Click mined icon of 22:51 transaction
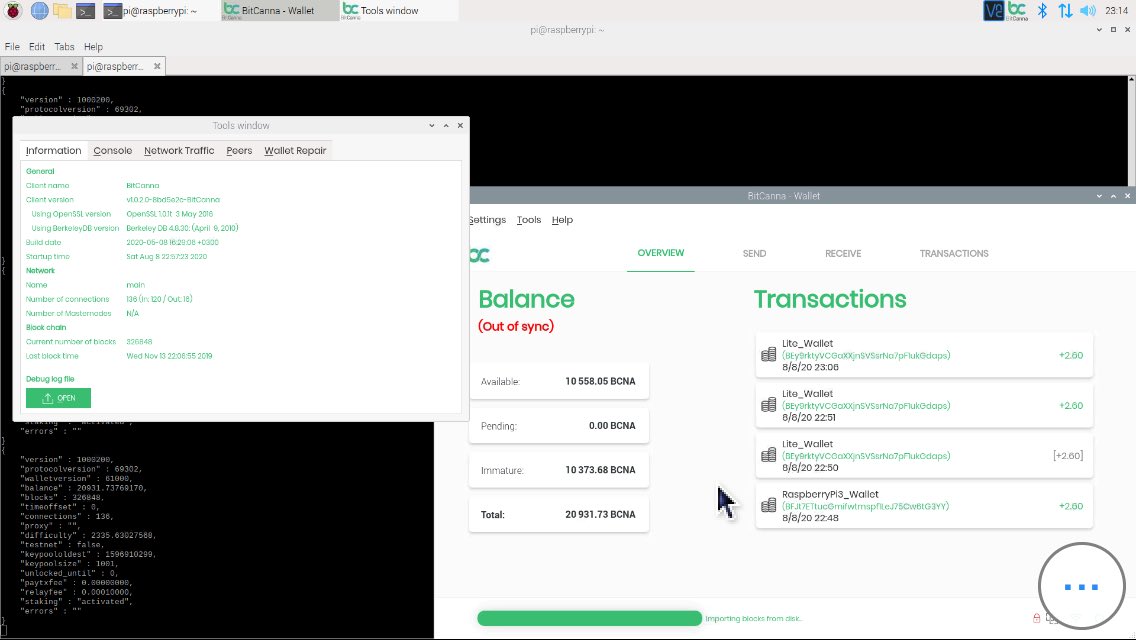Viewport: 1136px width, 640px height. coord(769,404)
